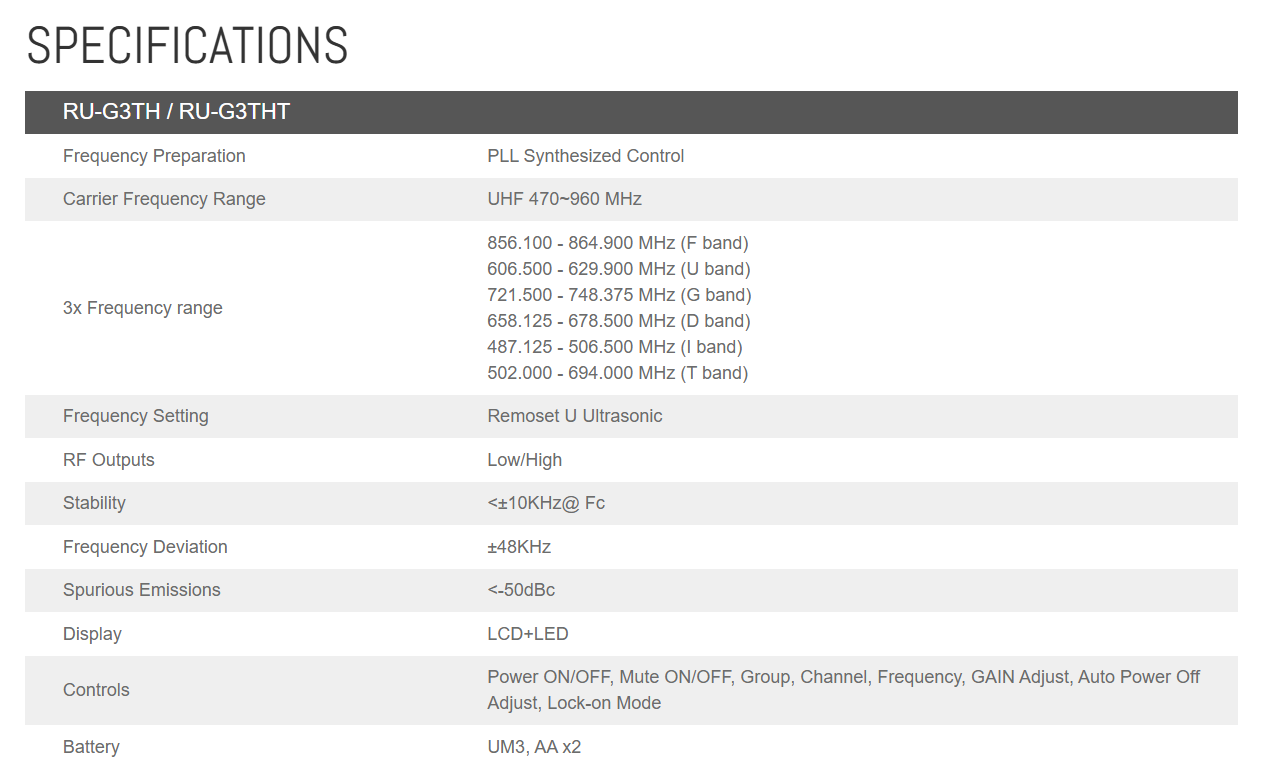Click the UM3, AA x2 battery value

pos(534,747)
